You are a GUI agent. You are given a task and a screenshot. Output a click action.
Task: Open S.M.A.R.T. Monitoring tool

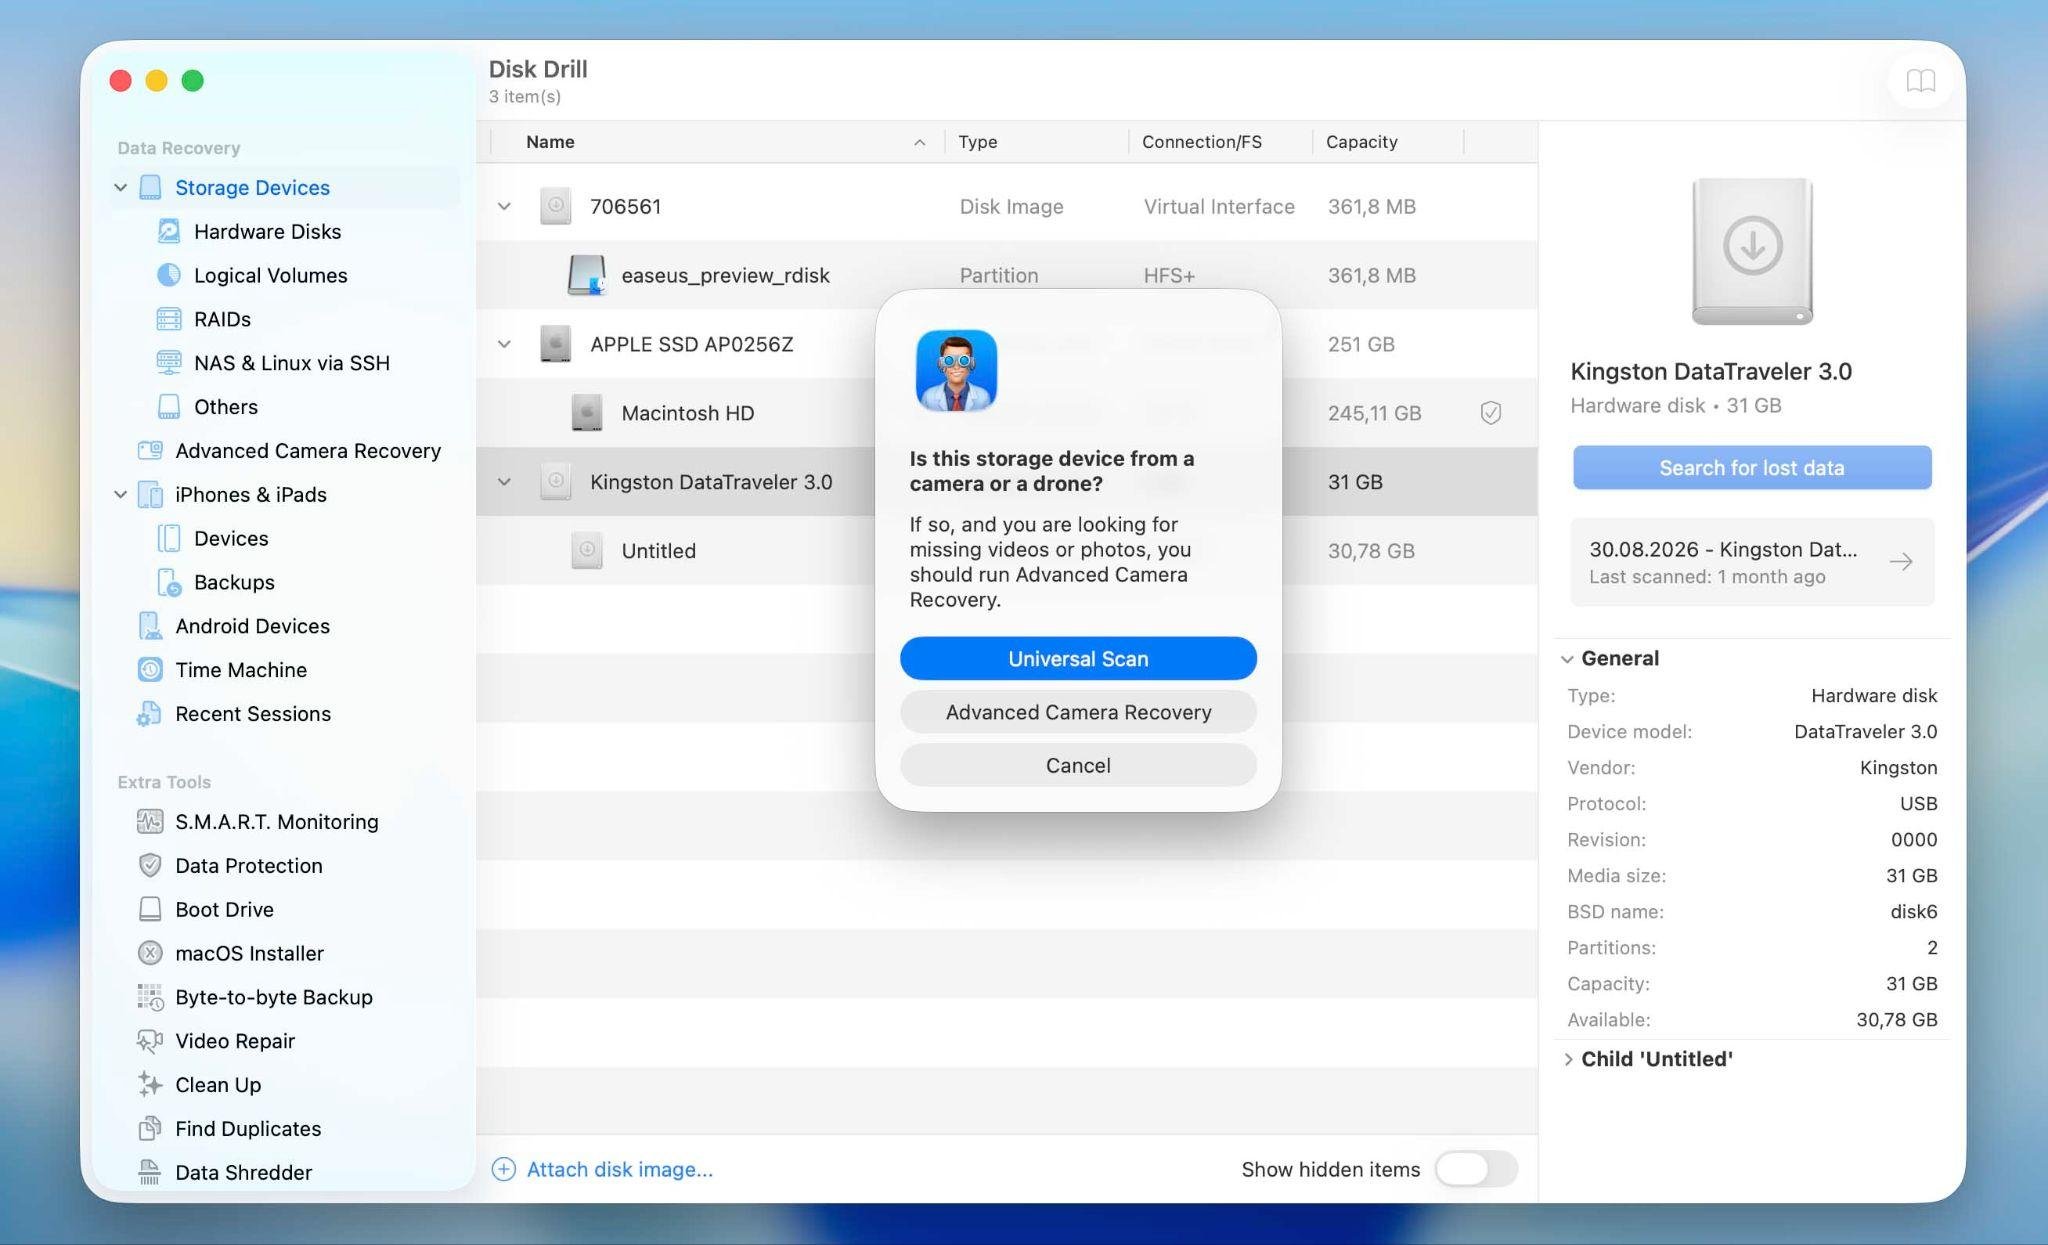[x=276, y=822]
